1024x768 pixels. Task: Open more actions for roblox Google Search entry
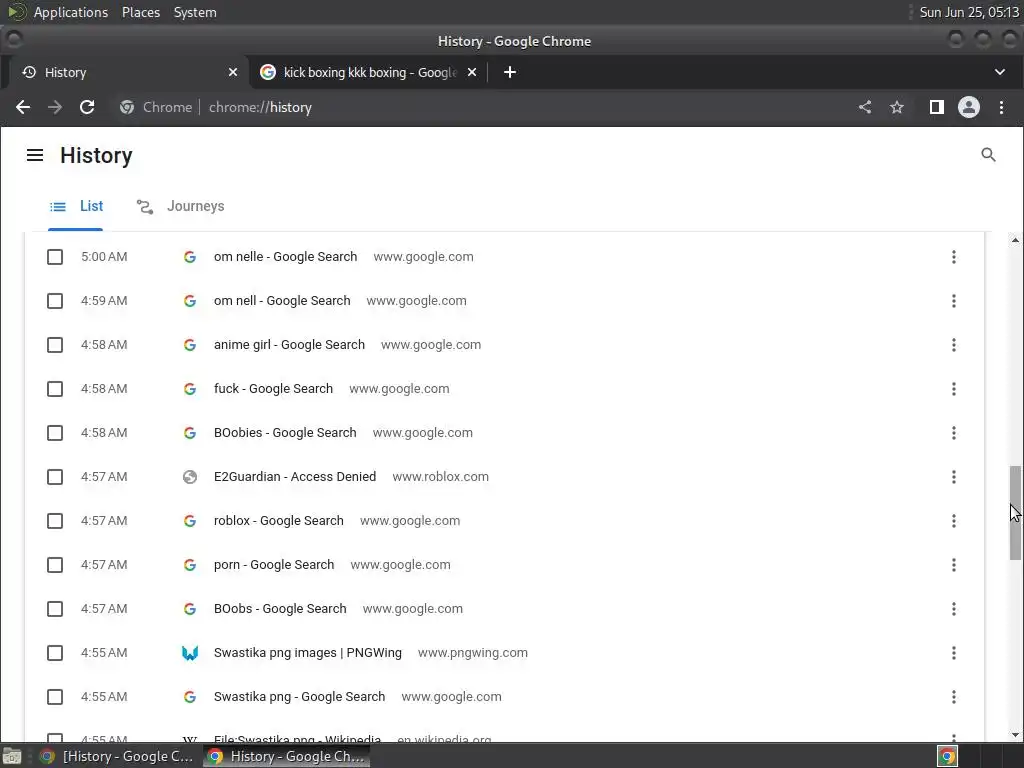(953, 520)
